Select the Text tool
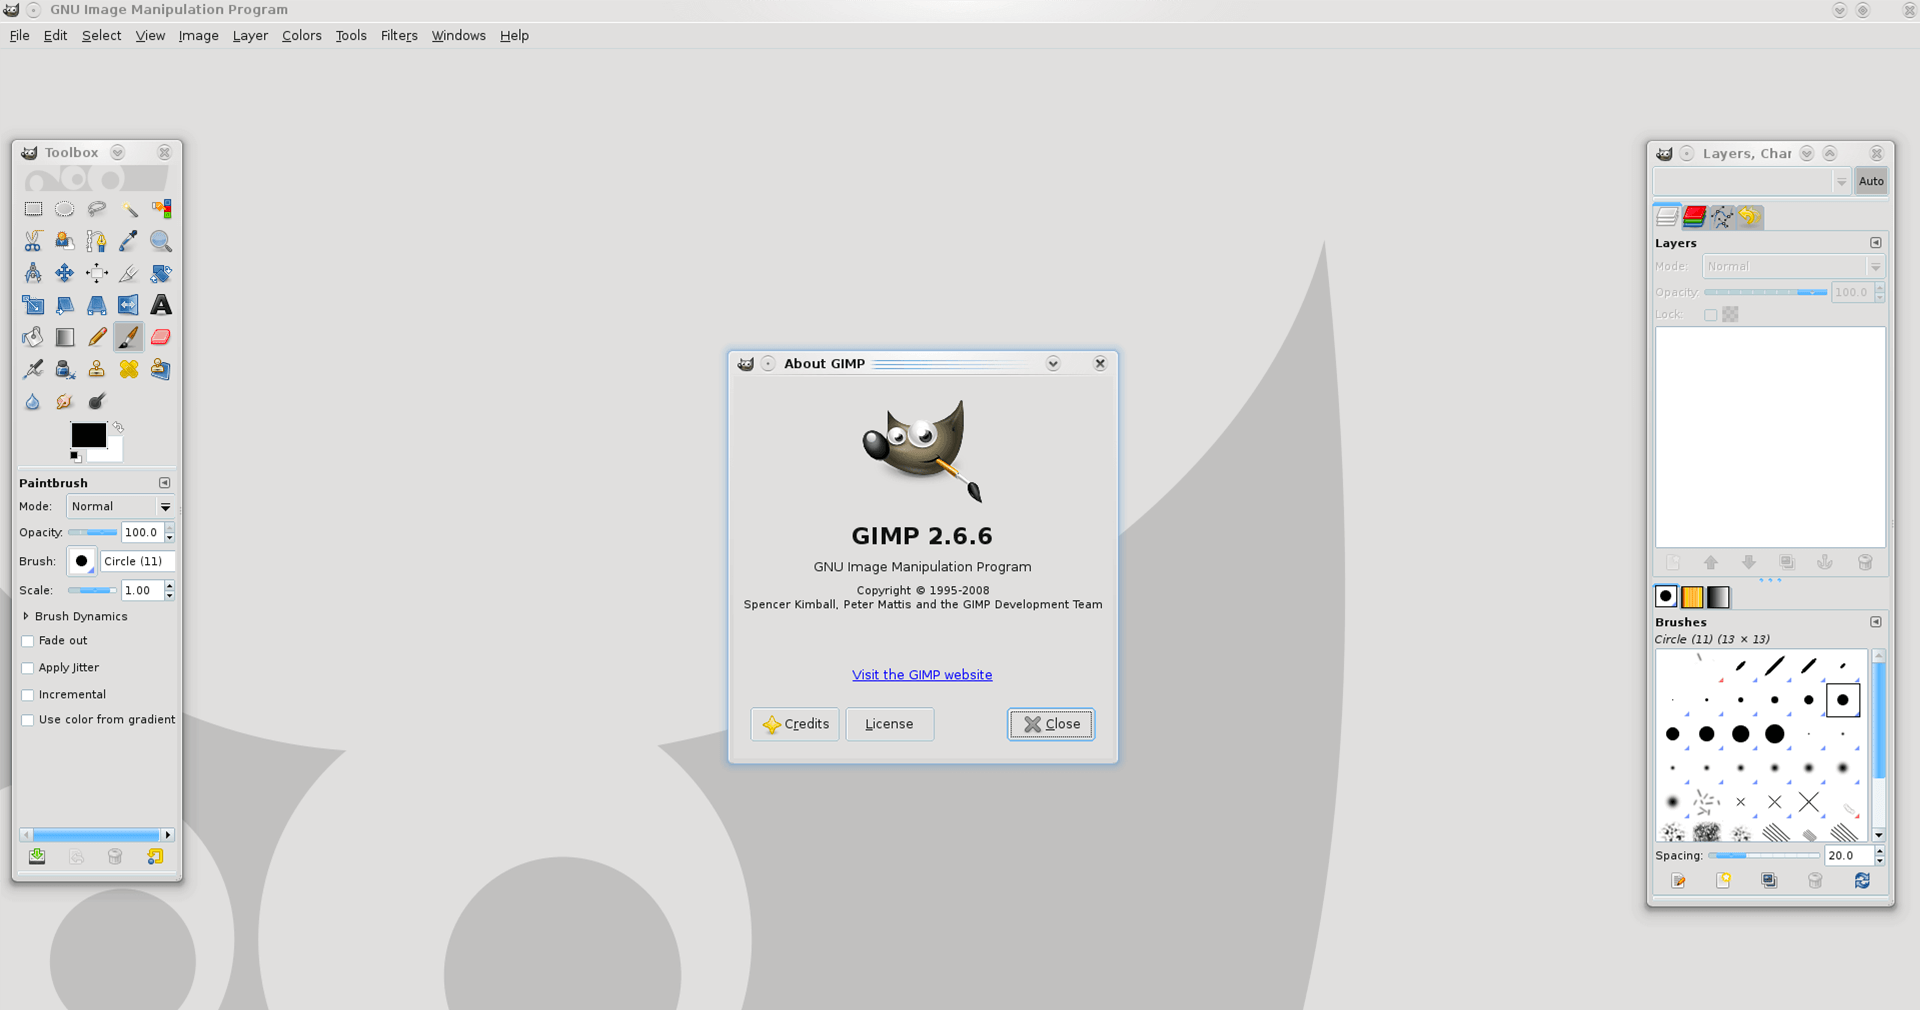This screenshot has width=1920, height=1010. pyautogui.click(x=161, y=305)
